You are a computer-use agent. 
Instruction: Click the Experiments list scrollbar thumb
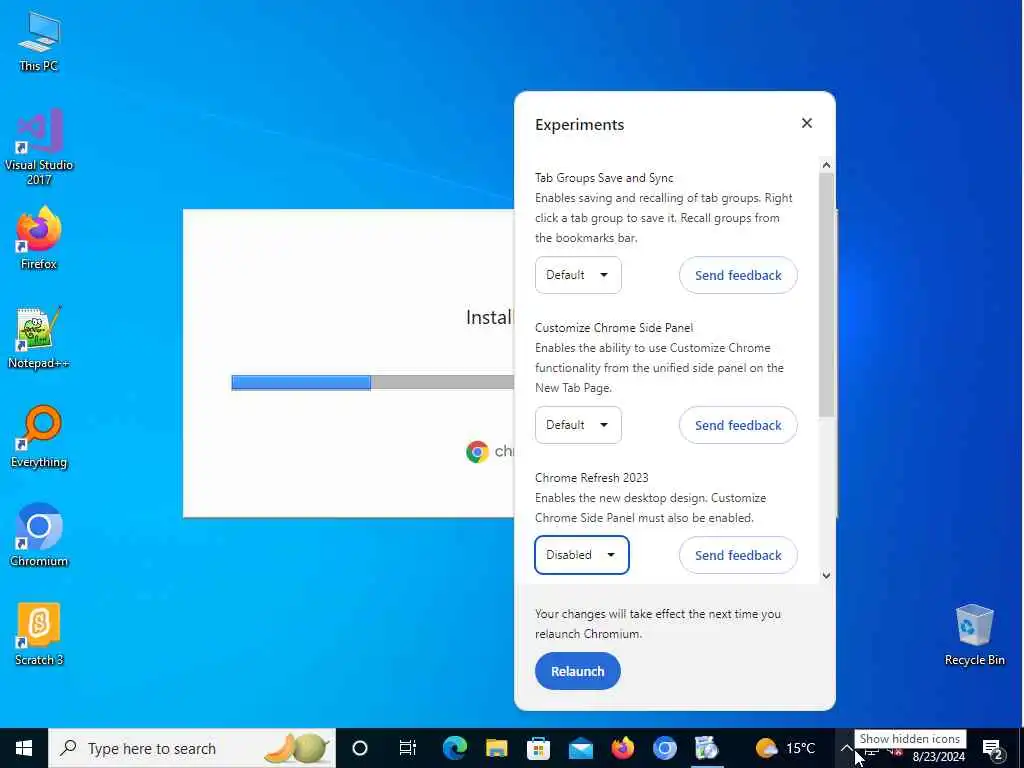pos(826,295)
